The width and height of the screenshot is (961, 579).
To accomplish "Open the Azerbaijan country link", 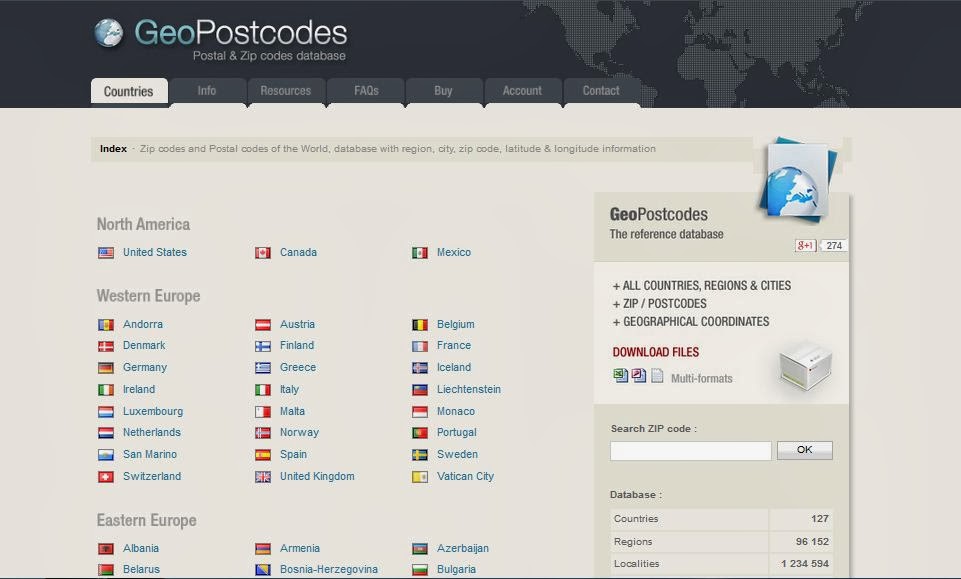I will [x=463, y=548].
